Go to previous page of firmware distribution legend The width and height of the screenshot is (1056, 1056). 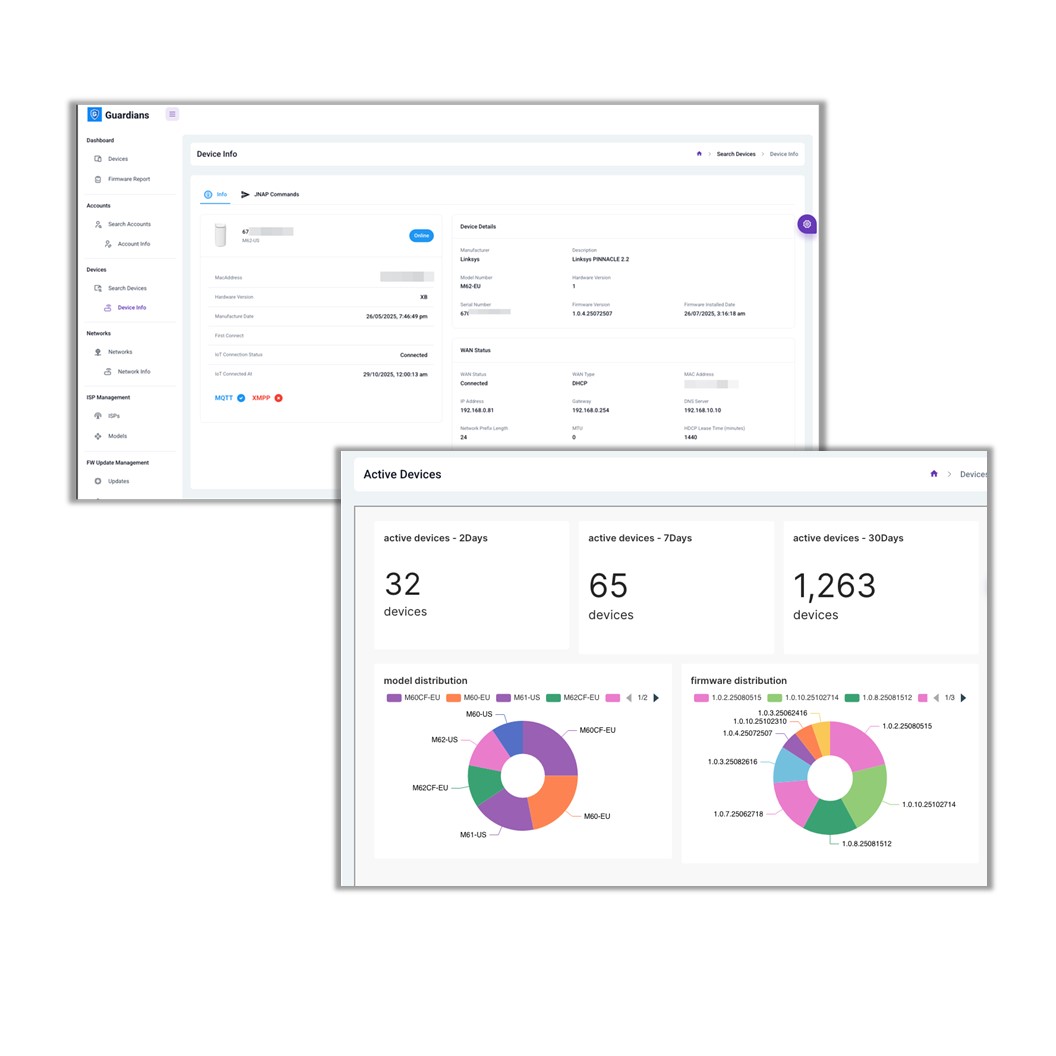coord(935,698)
